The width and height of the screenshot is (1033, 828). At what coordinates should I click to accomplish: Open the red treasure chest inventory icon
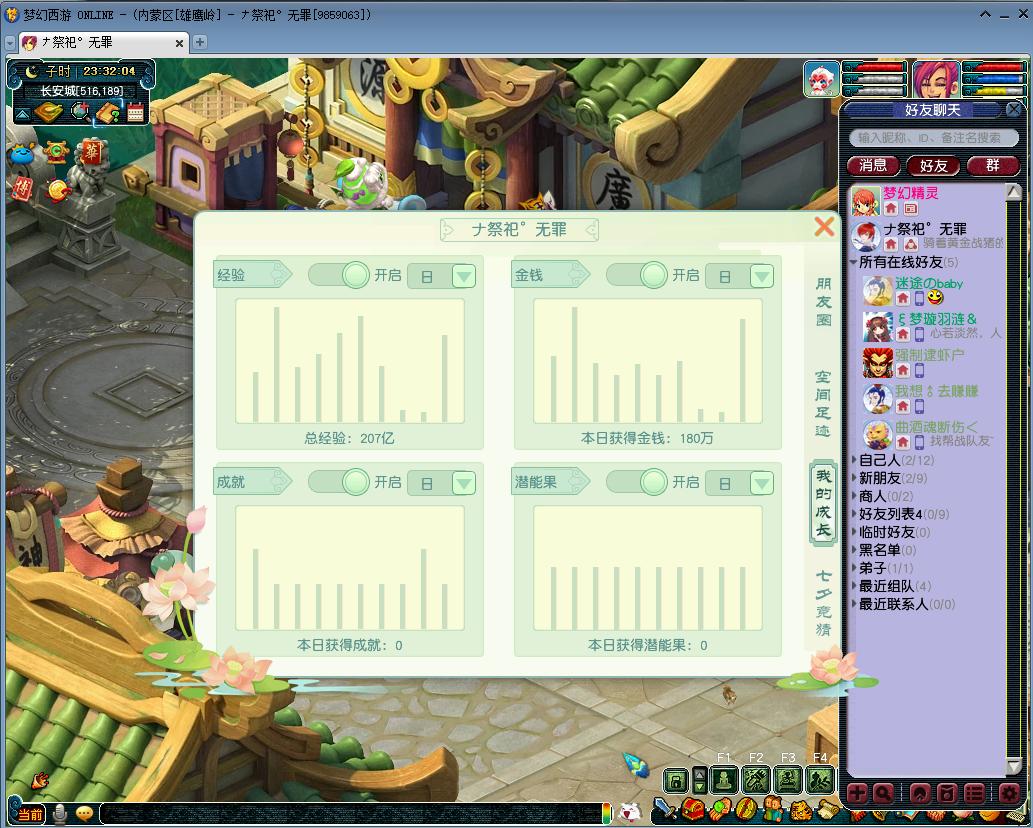(692, 809)
